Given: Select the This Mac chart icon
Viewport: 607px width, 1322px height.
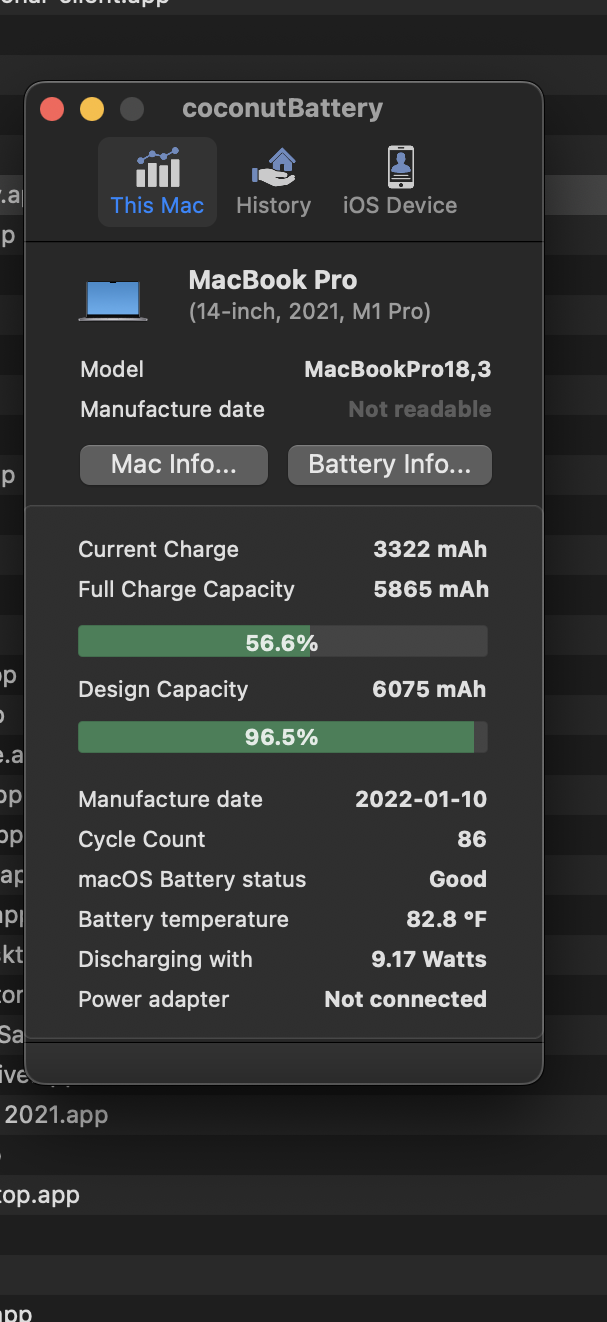Looking at the screenshot, I should tap(157, 168).
